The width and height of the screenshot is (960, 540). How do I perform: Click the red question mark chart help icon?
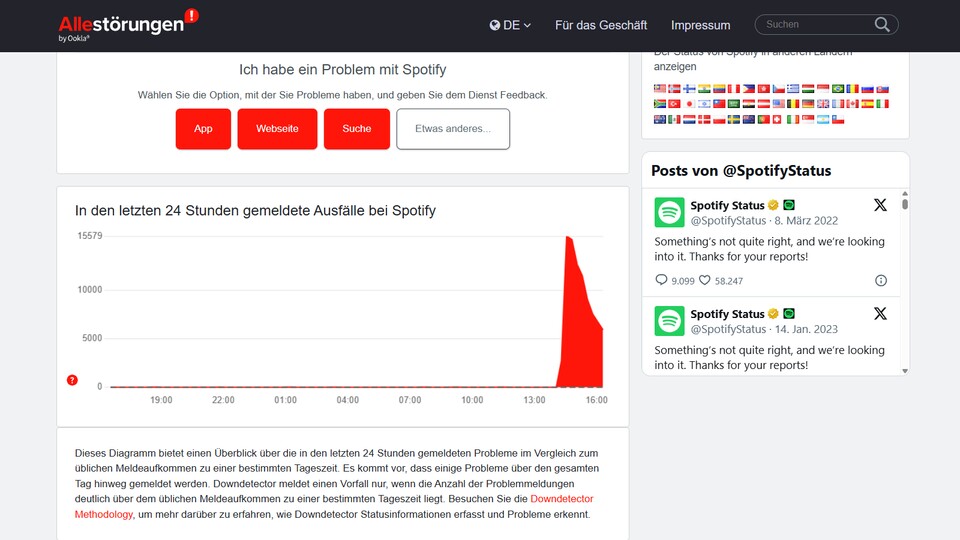coord(72,380)
